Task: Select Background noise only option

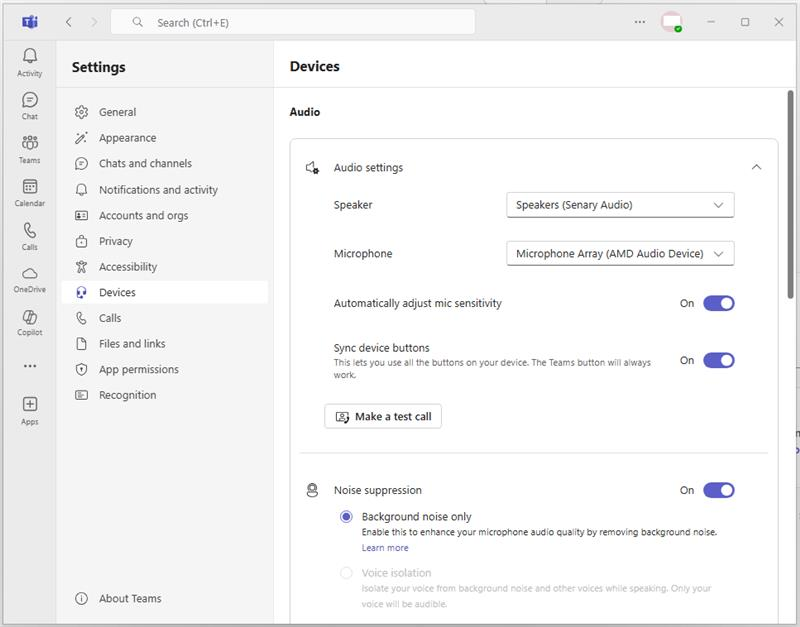Action: tap(346, 517)
